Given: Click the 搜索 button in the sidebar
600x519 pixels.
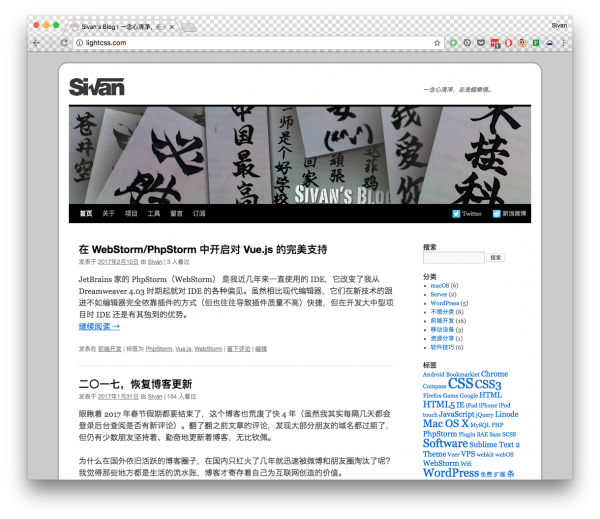Looking at the screenshot, I should 495,258.
